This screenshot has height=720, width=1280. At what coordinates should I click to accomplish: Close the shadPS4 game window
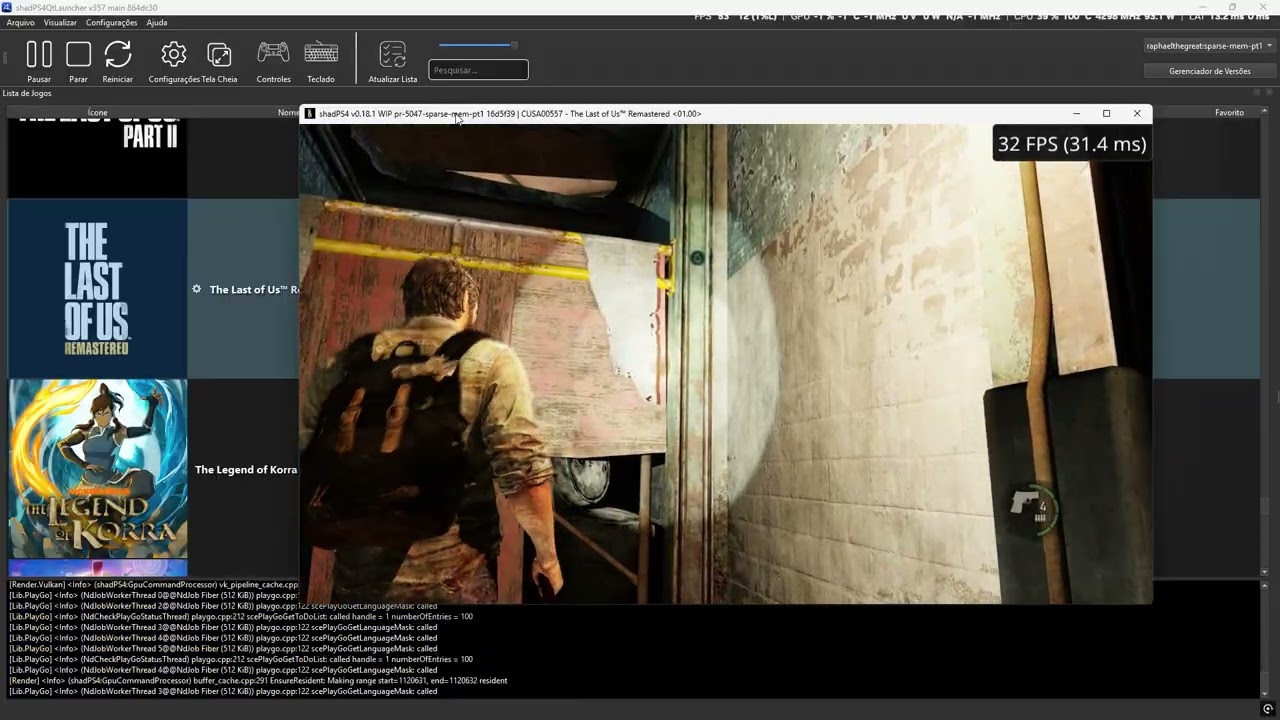[x=1137, y=113]
